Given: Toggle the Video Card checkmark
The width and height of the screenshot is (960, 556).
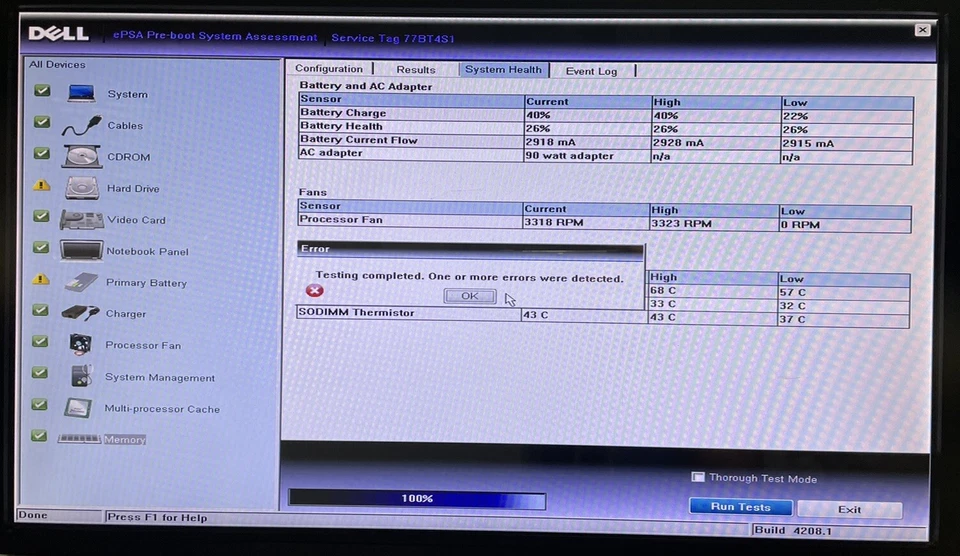Looking at the screenshot, I should coord(41,216).
